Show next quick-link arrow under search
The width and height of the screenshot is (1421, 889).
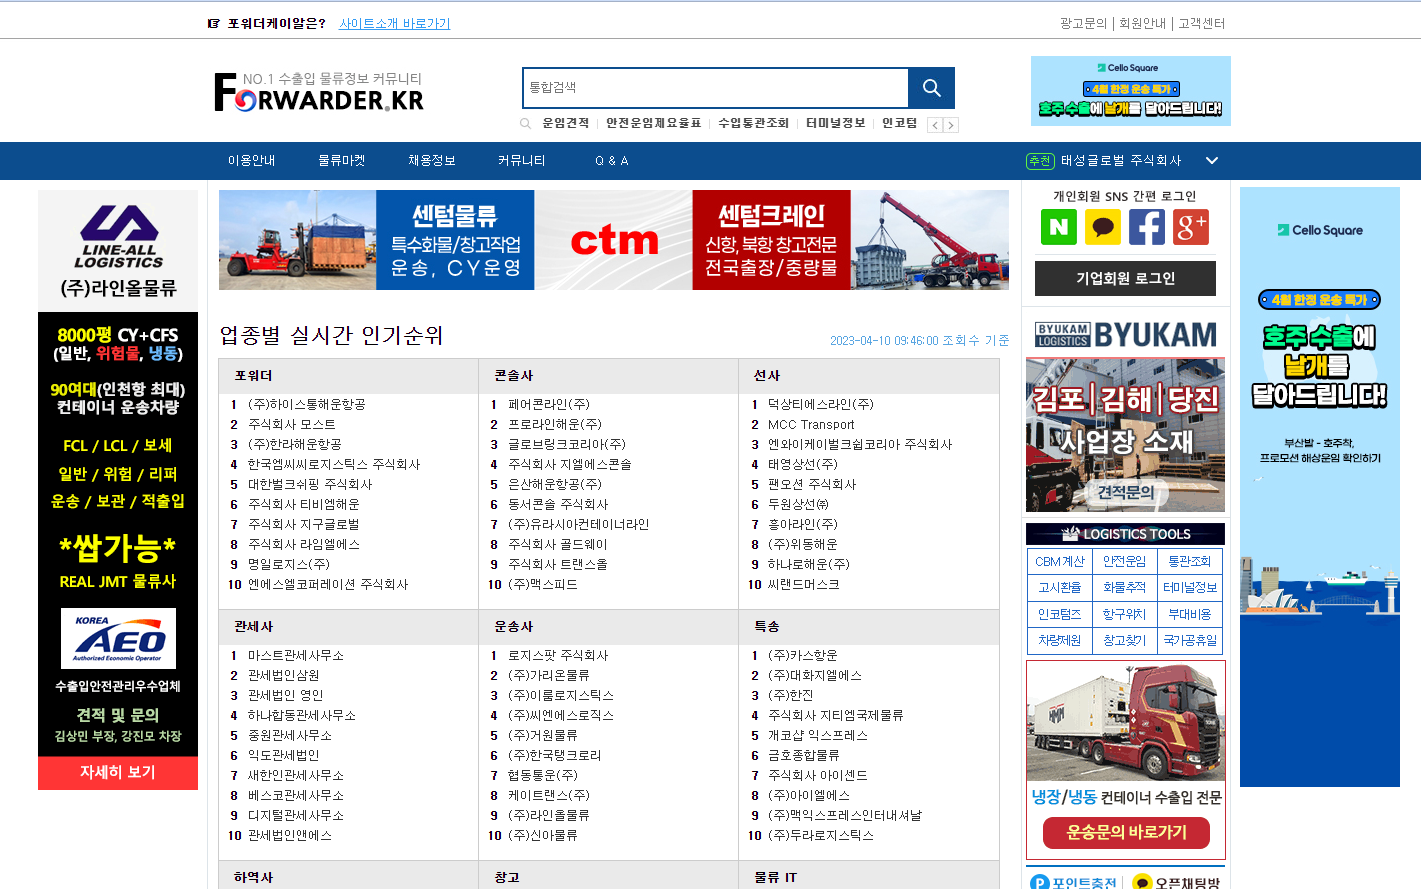point(951,125)
